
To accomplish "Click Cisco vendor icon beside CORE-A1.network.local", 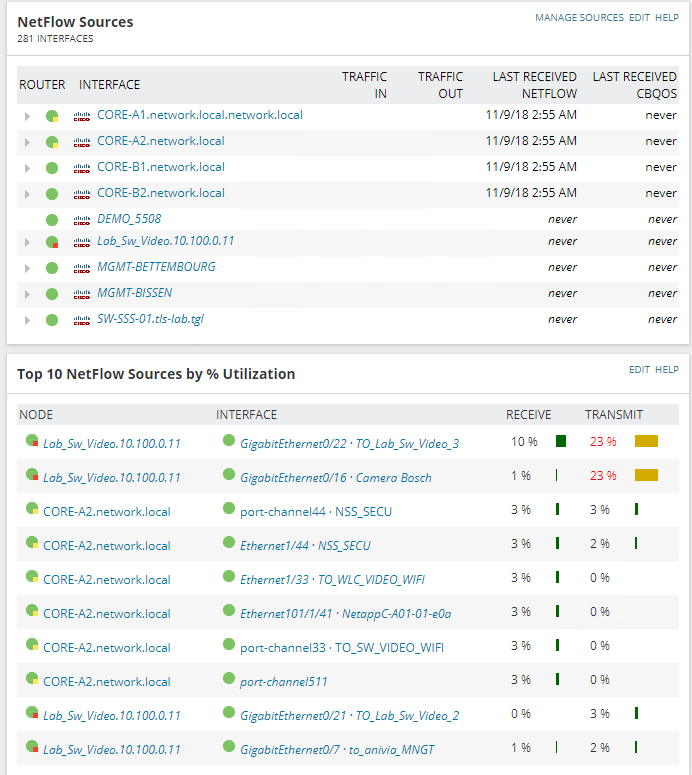I will 82,117.
